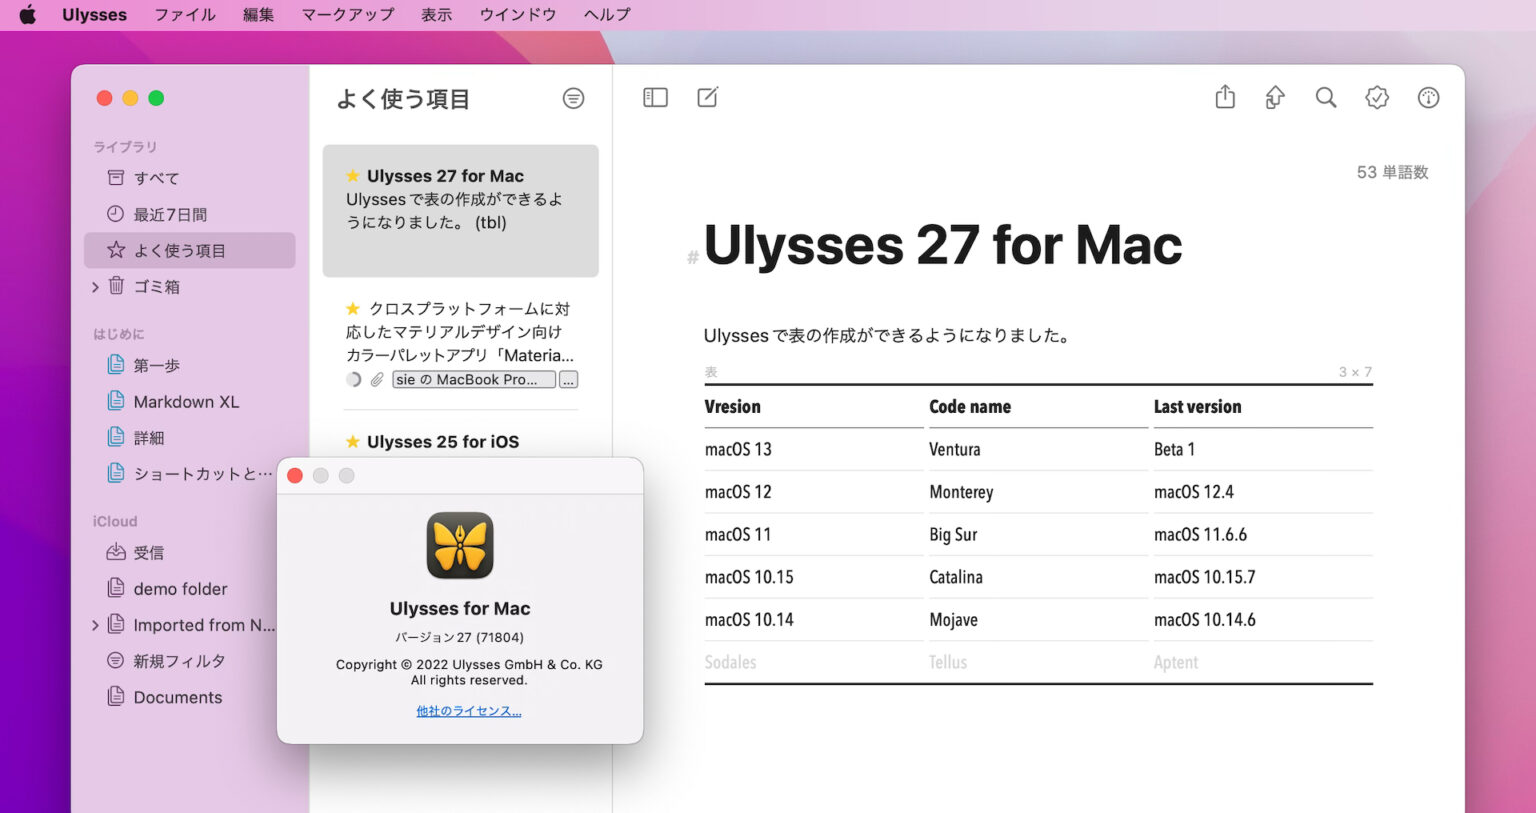Image resolution: width=1536 pixels, height=813 pixels.
Task: Click the circular avatar beside the attachment
Action: coord(356,379)
